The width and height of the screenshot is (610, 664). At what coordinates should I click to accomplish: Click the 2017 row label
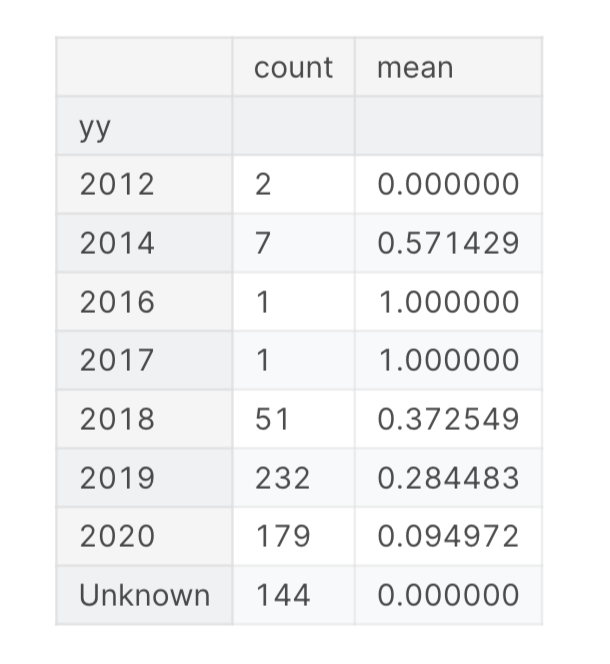click(117, 360)
